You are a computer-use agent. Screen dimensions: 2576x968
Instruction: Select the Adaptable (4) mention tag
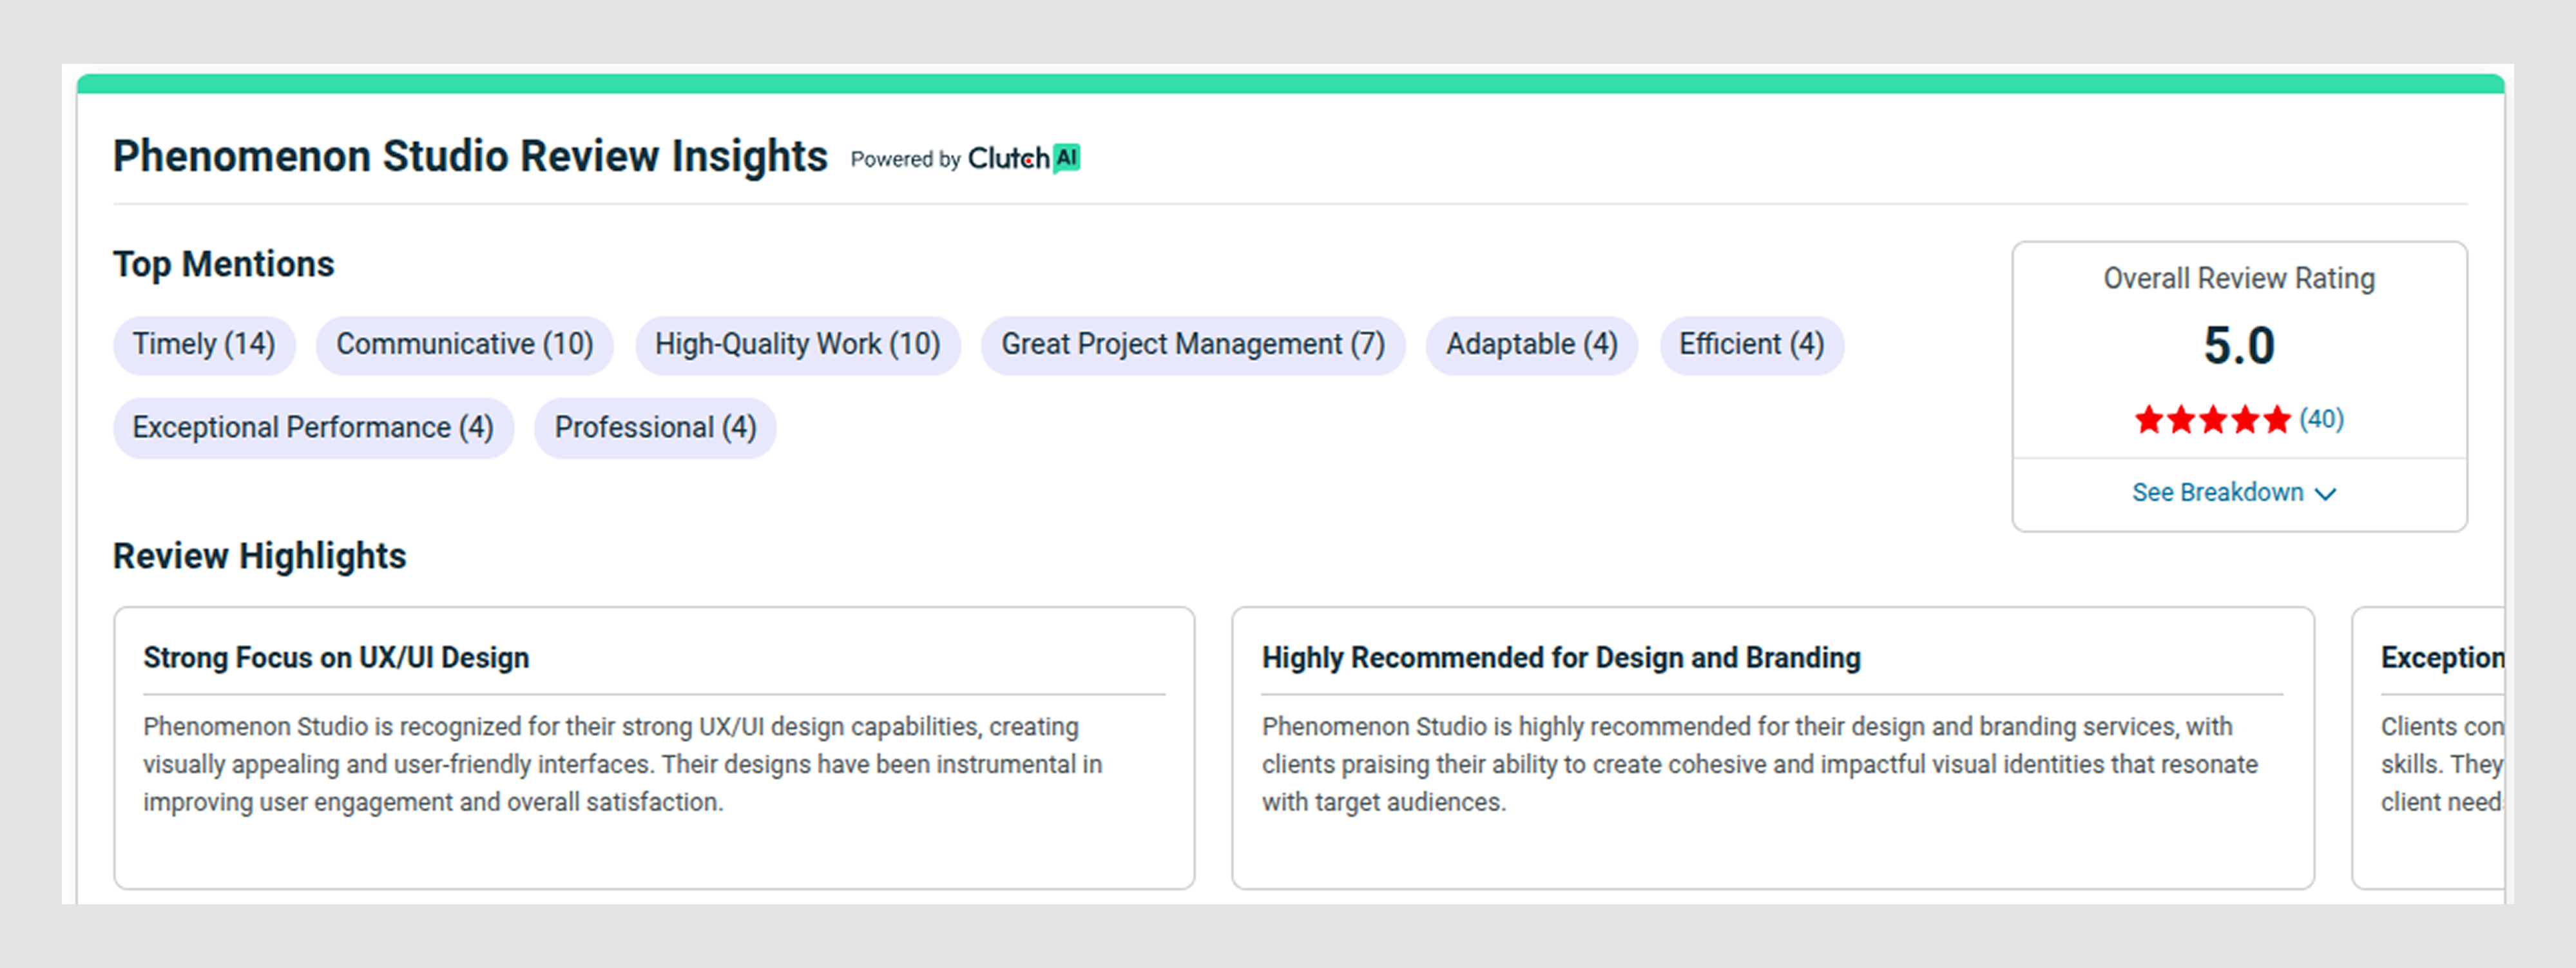pyautogui.click(x=1532, y=345)
